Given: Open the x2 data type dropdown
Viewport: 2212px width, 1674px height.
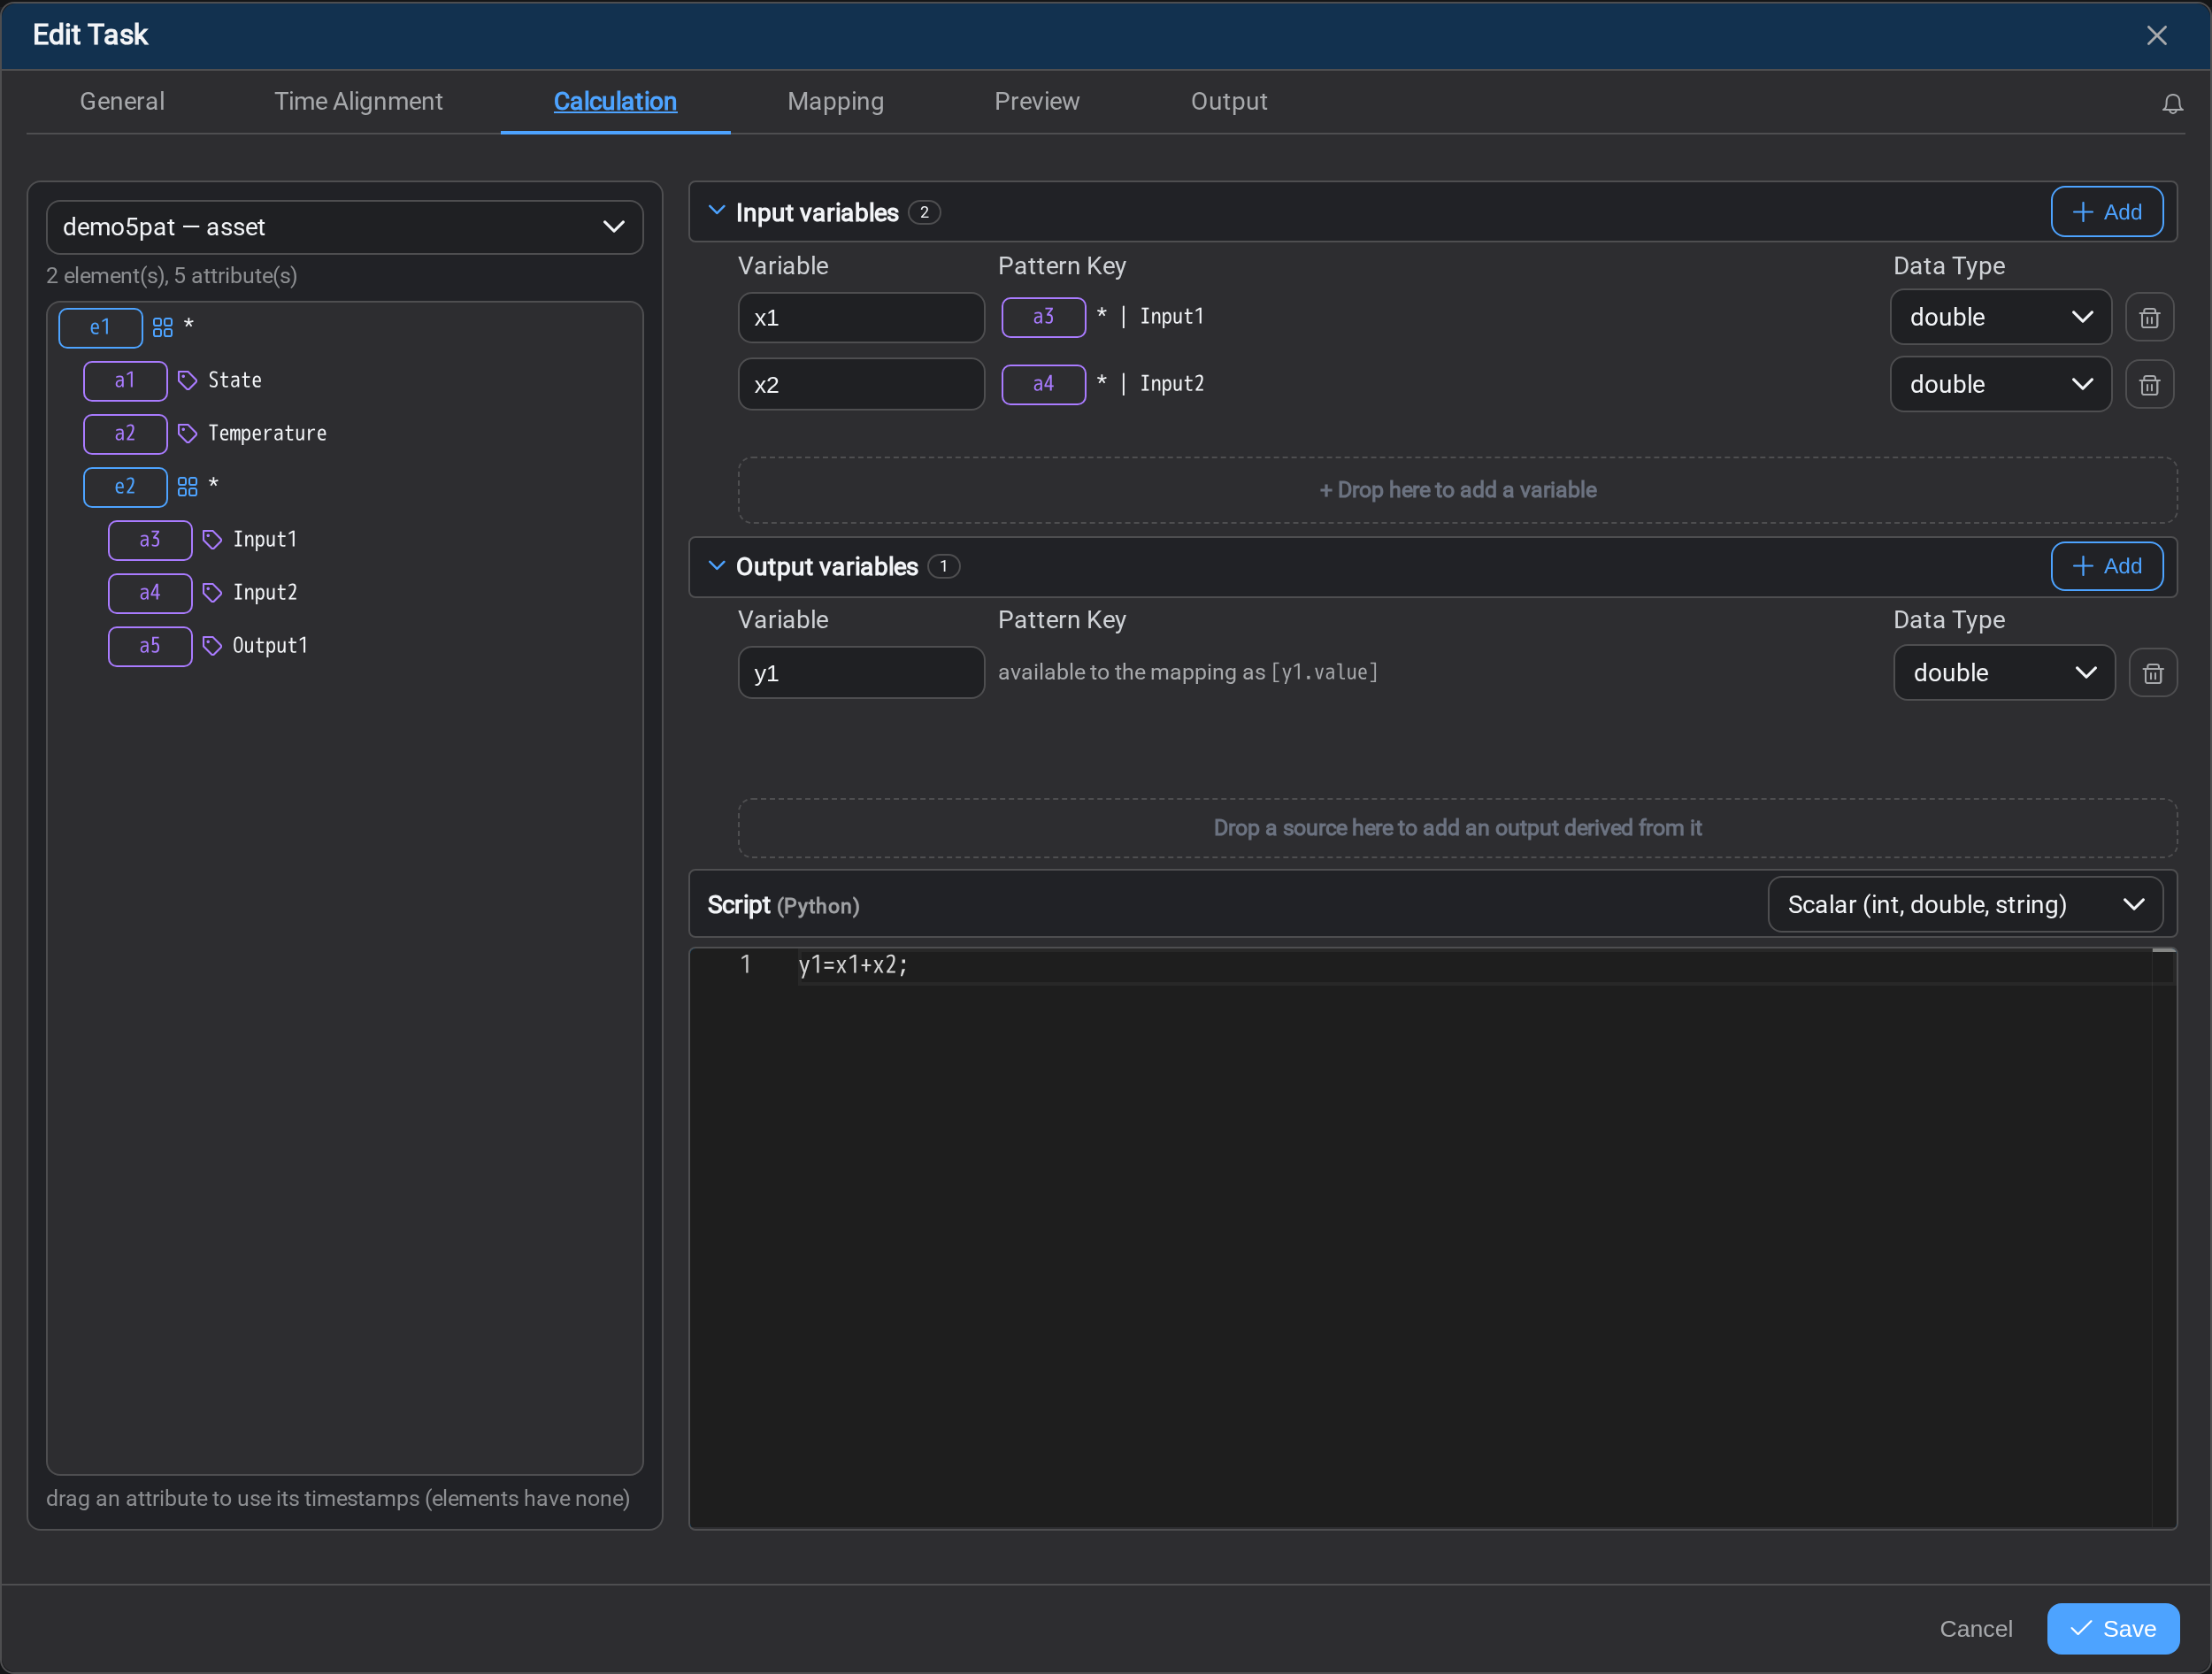Looking at the screenshot, I should [x=2000, y=385].
